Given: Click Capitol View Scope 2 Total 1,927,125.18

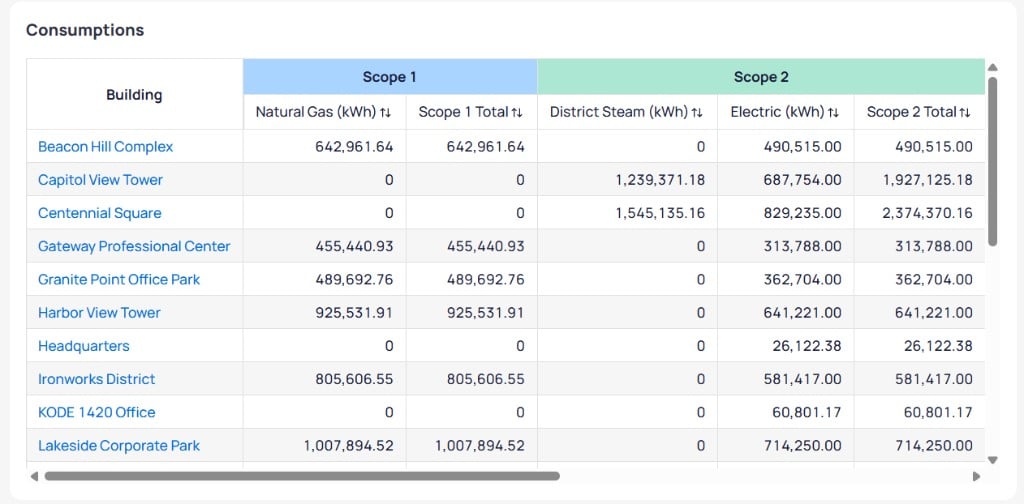Looking at the screenshot, I should 928,180.
